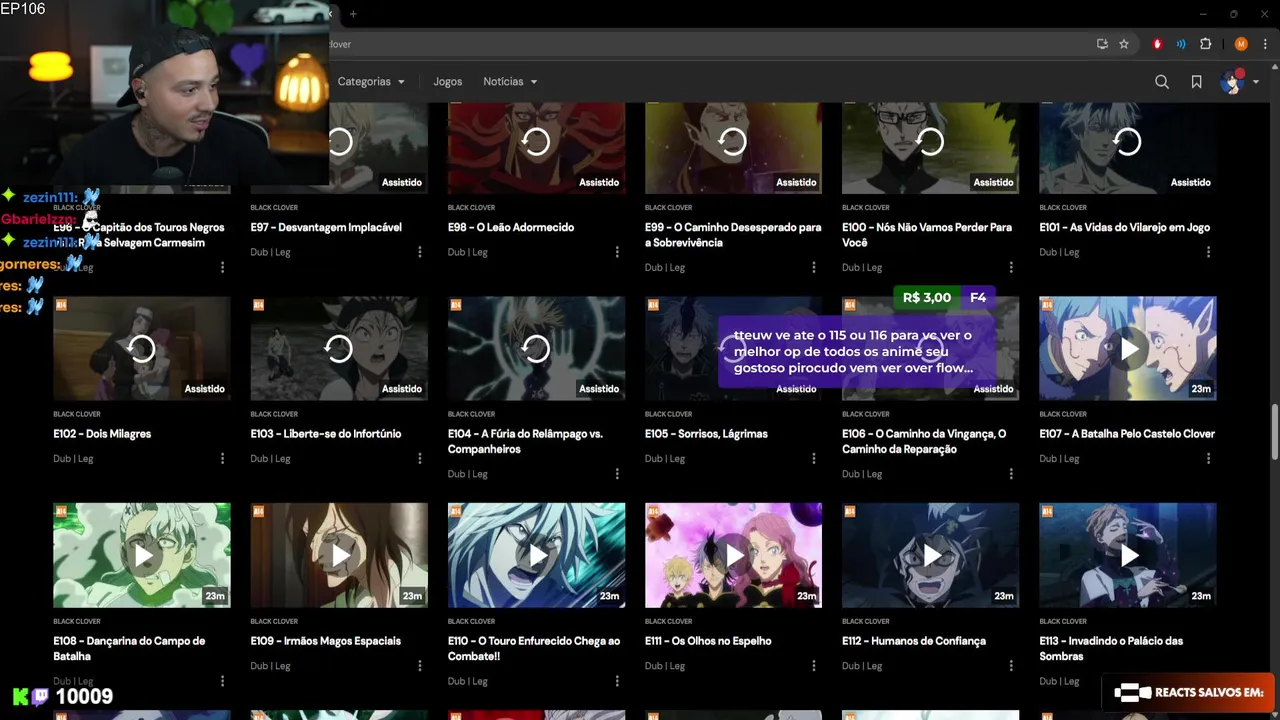Replay episode E98 O Leão Adormecido
The image size is (1280, 720).
click(x=536, y=142)
